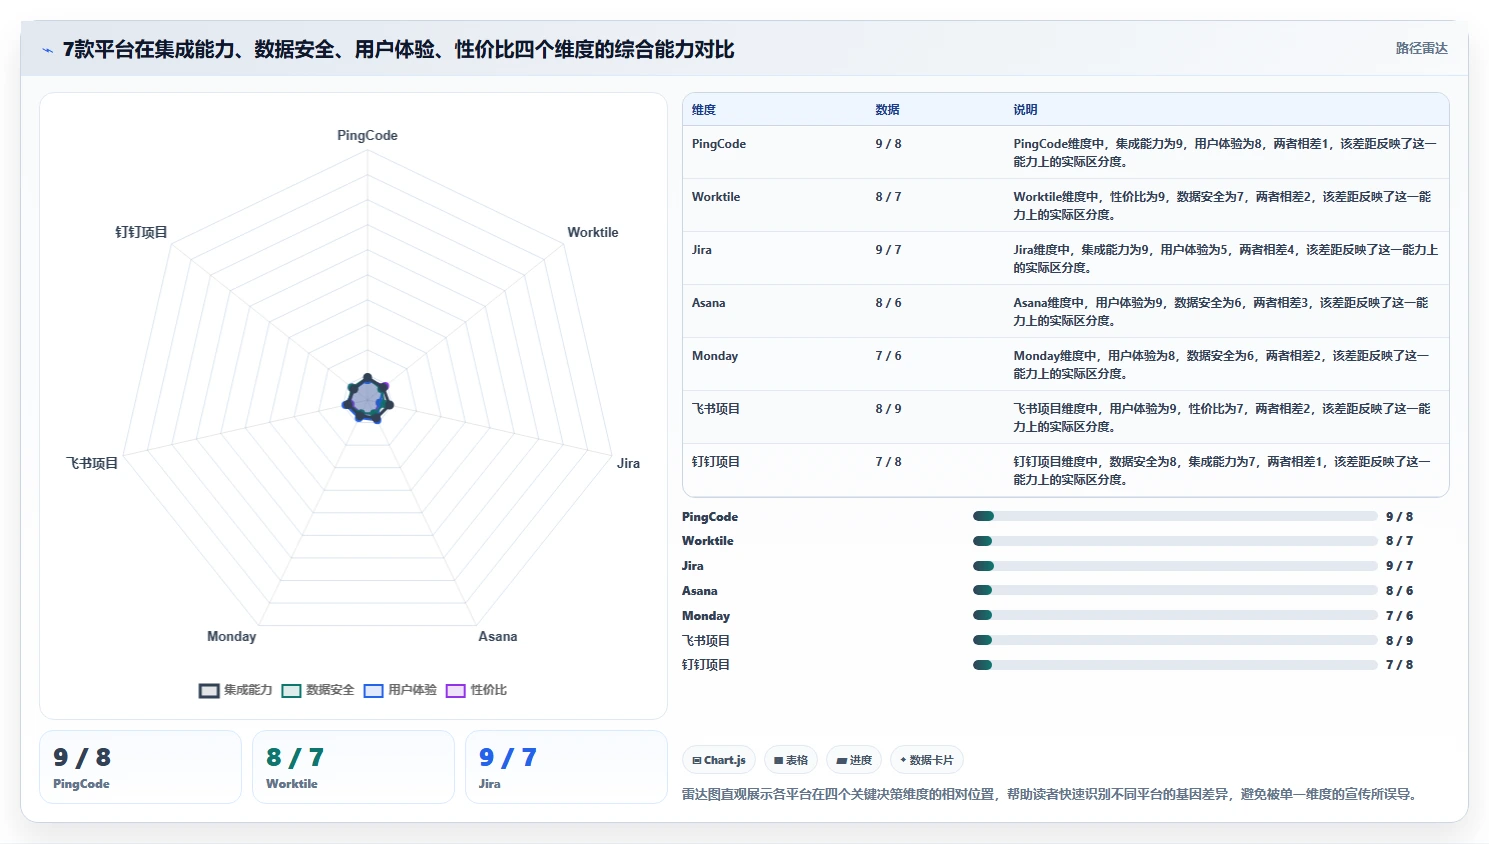Click the Chart.js tag
The width and height of the screenshot is (1489, 844).
[x=719, y=760]
